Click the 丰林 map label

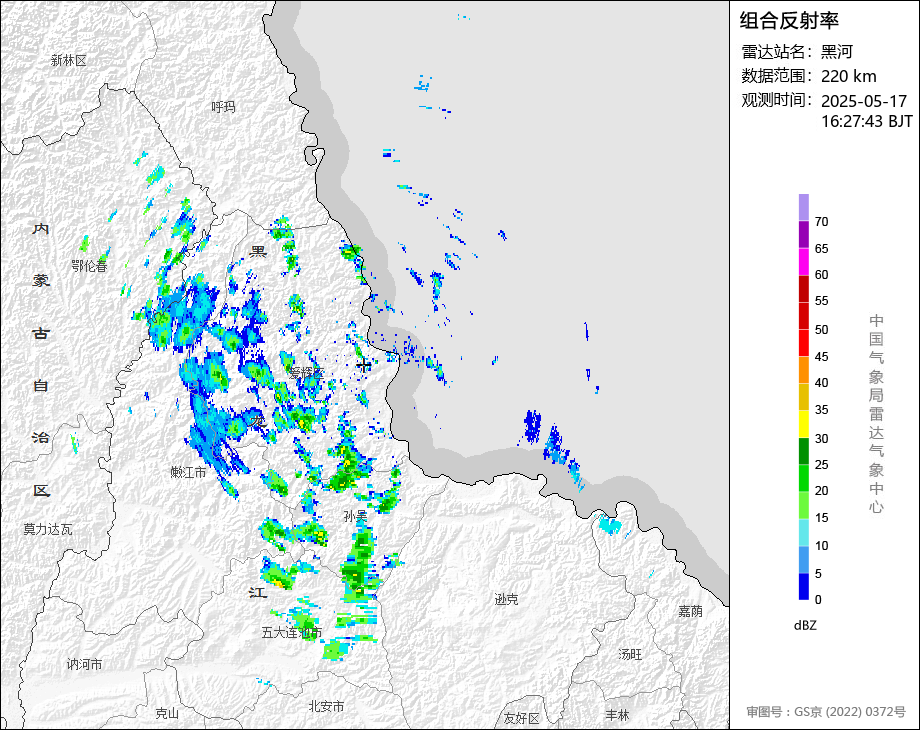point(617,715)
